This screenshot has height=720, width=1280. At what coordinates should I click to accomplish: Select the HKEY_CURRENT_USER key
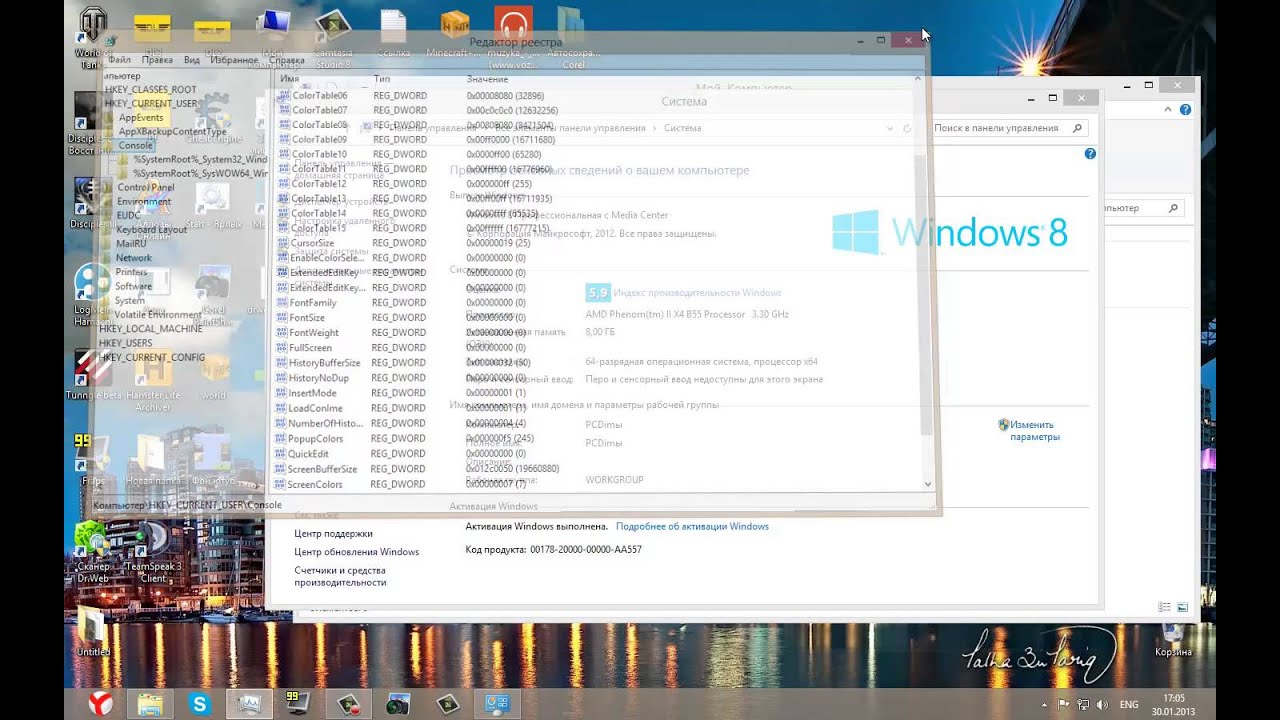[152, 104]
